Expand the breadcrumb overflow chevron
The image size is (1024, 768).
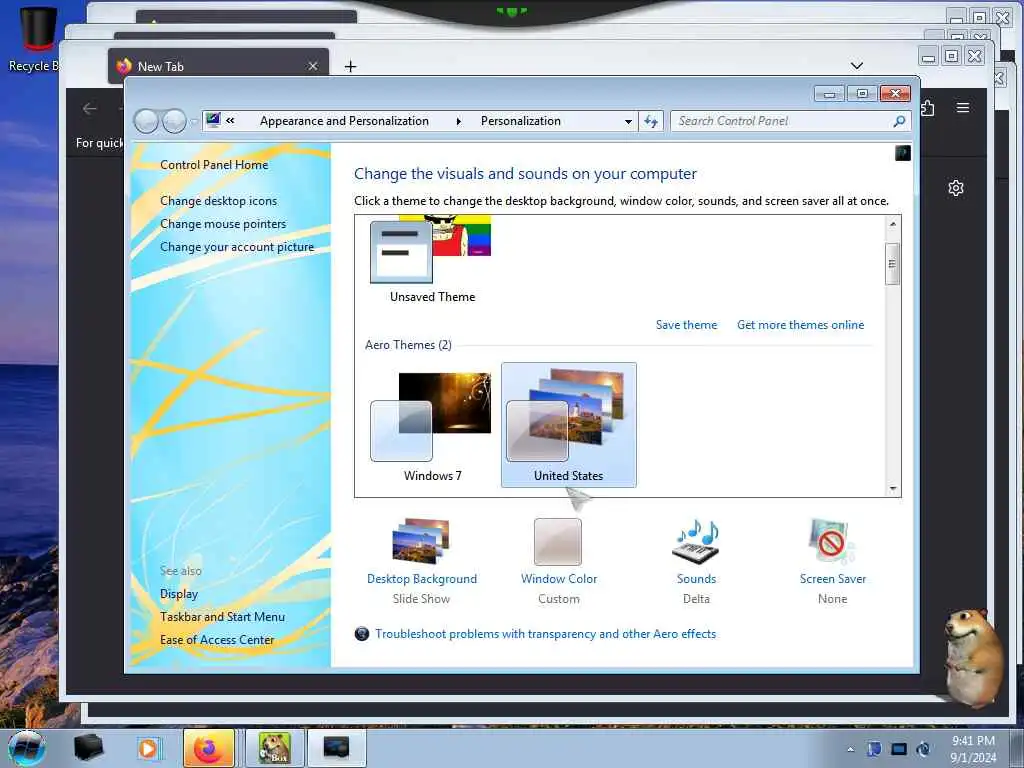click(230, 120)
